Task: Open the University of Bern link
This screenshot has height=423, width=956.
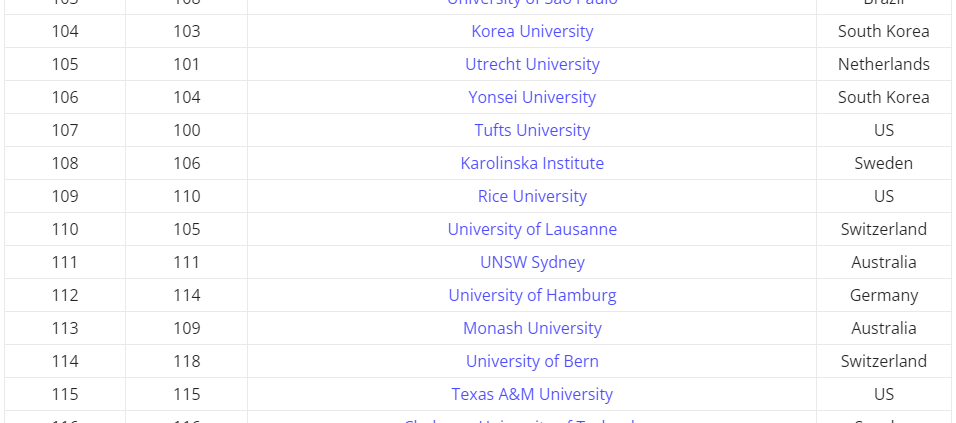Action: [532, 360]
